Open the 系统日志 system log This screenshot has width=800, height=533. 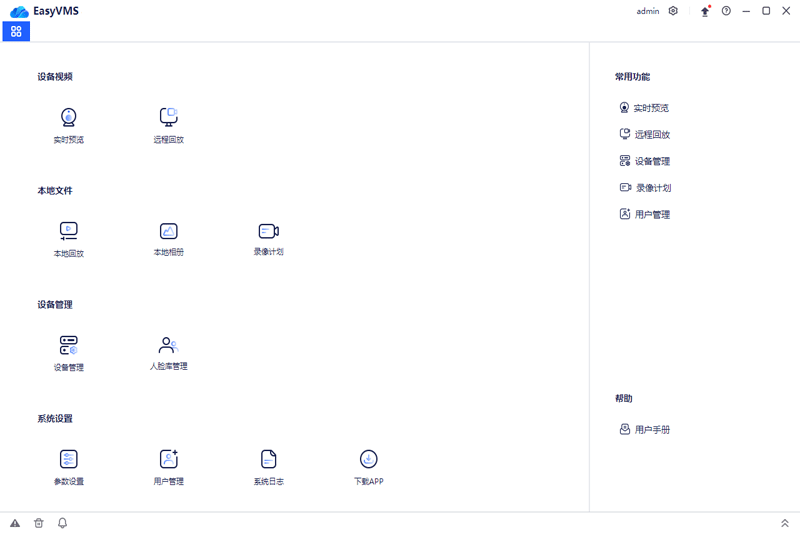point(268,459)
